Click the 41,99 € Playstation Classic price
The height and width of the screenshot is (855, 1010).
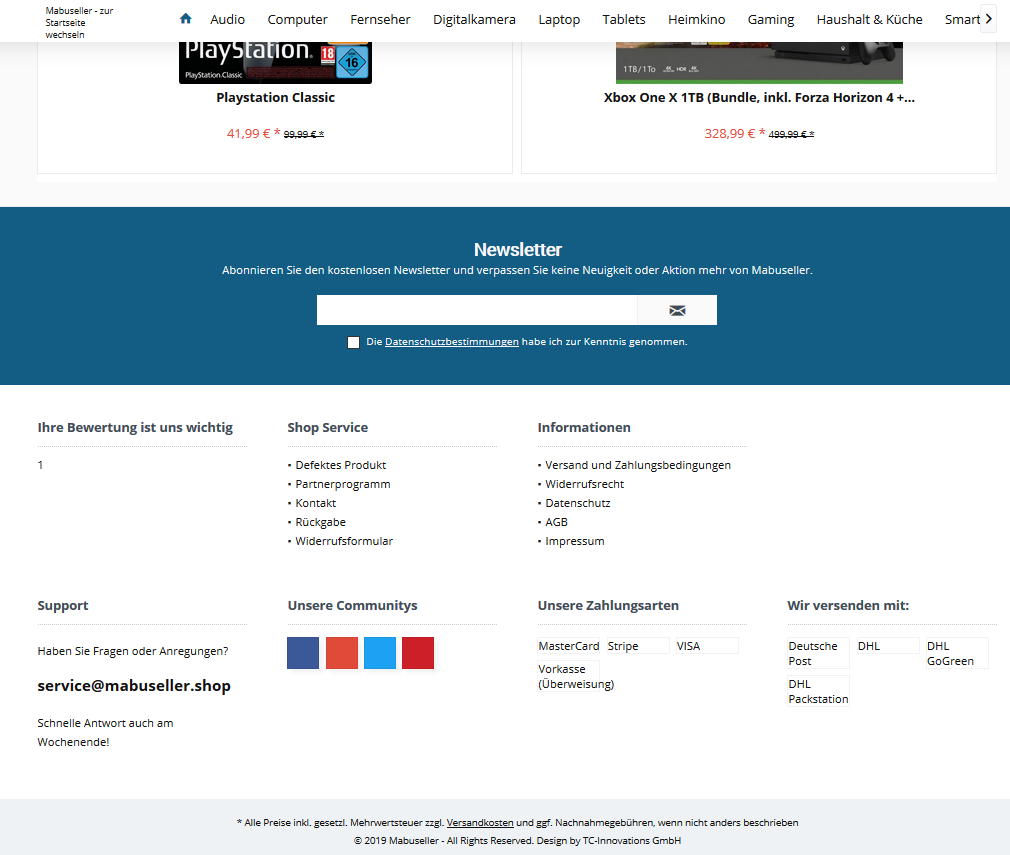(x=253, y=133)
